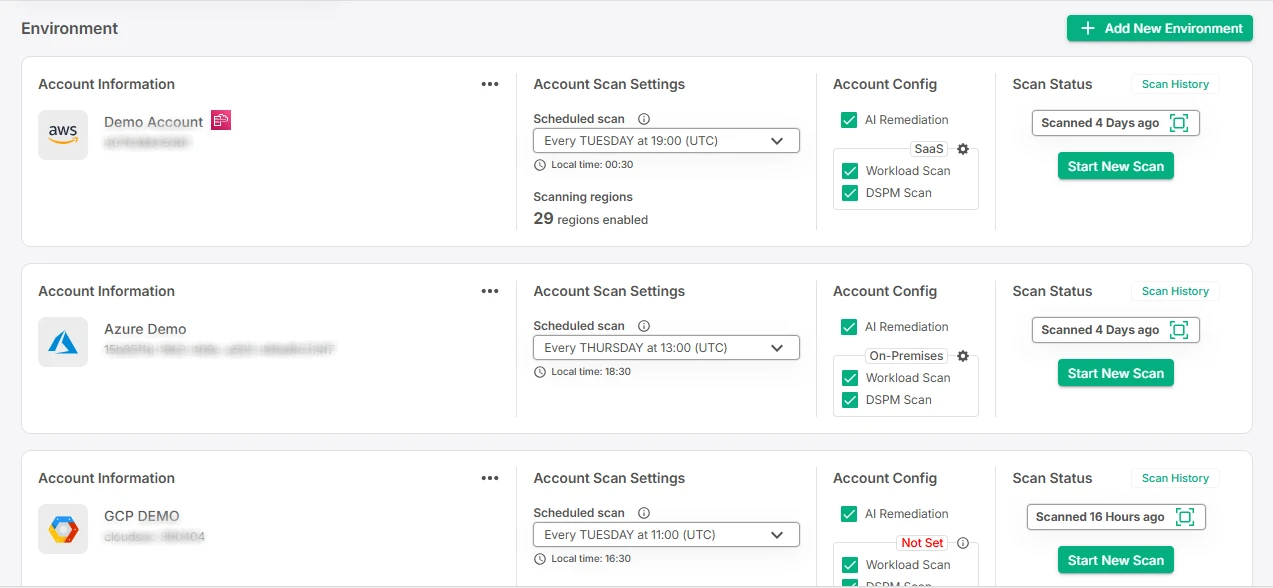
Task: Toggle Workload Scan checkbox for Azure Demo
Action: point(850,378)
